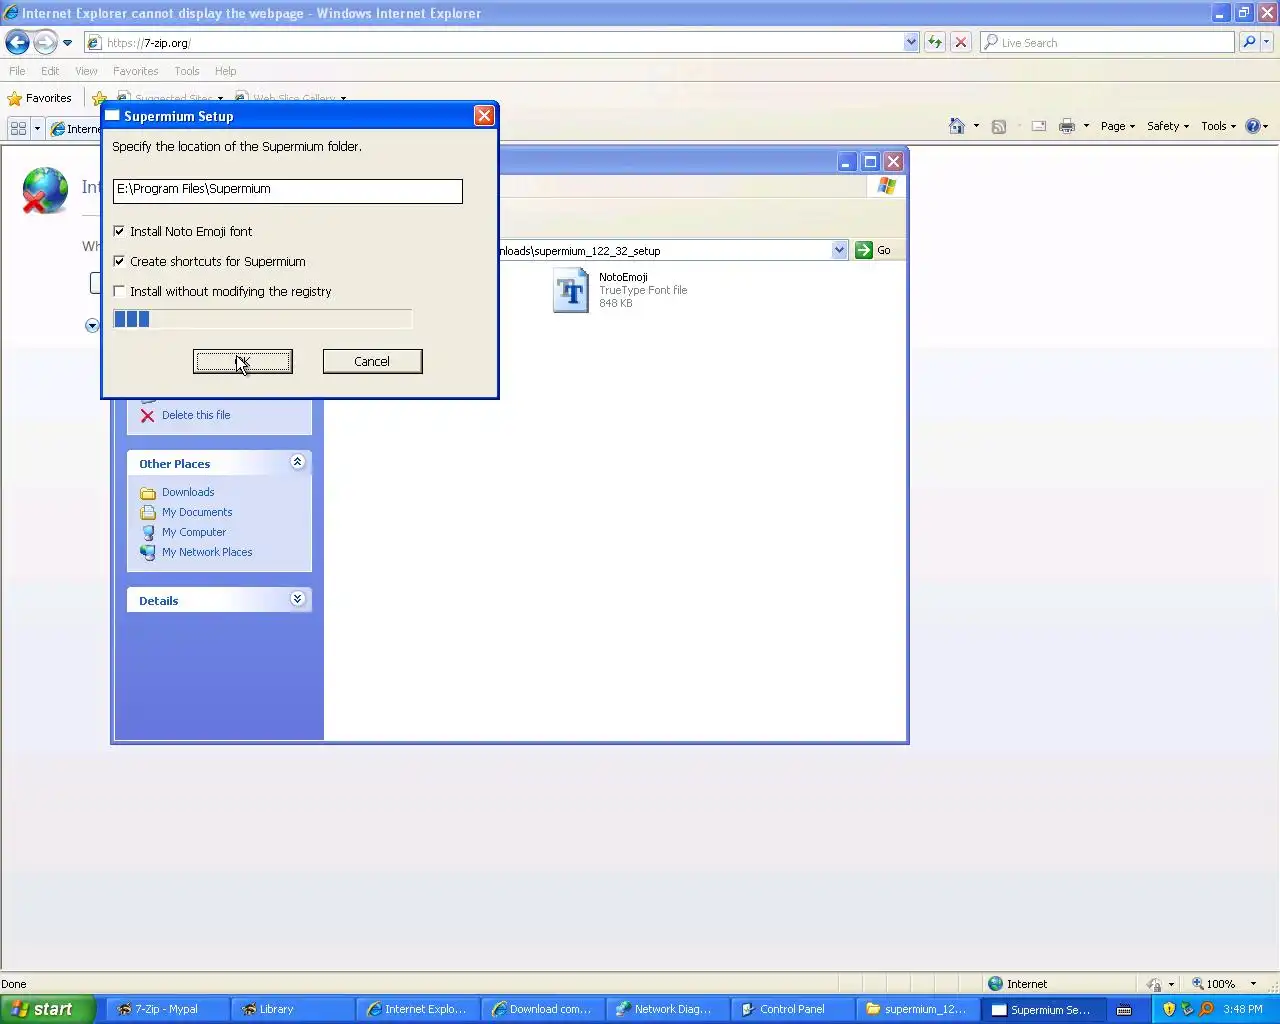Click the Start button
Image resolution: width=1280 pixels, height=1024 pixels.
(x=47, y=1009)
